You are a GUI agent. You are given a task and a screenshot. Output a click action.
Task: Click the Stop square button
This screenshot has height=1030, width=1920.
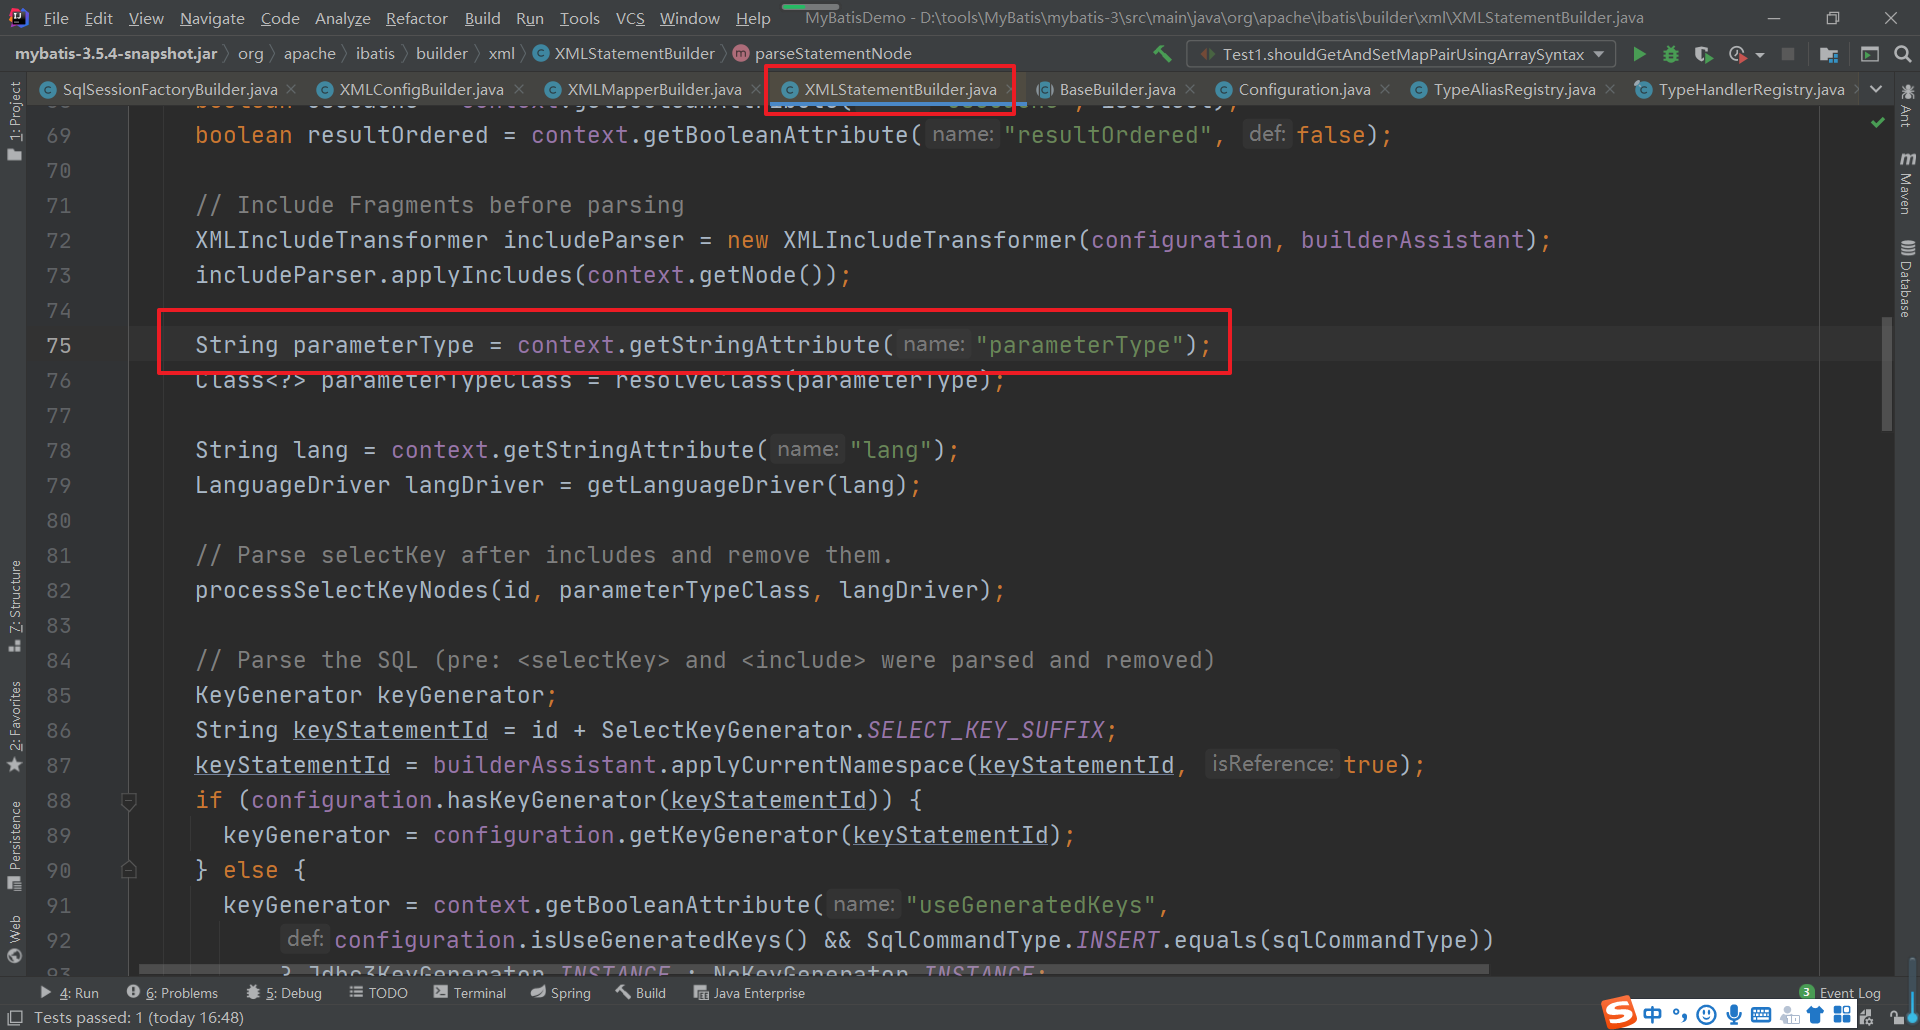click(x=1788, y=54)
